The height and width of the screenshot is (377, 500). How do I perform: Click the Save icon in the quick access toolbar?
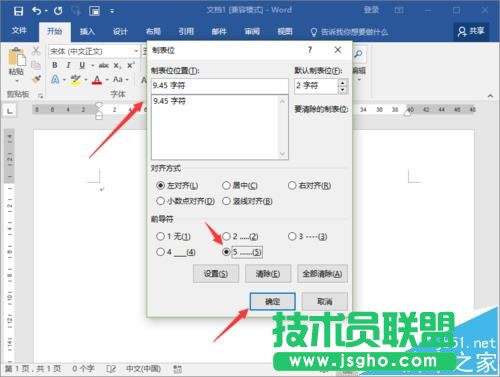coord(18,11)
